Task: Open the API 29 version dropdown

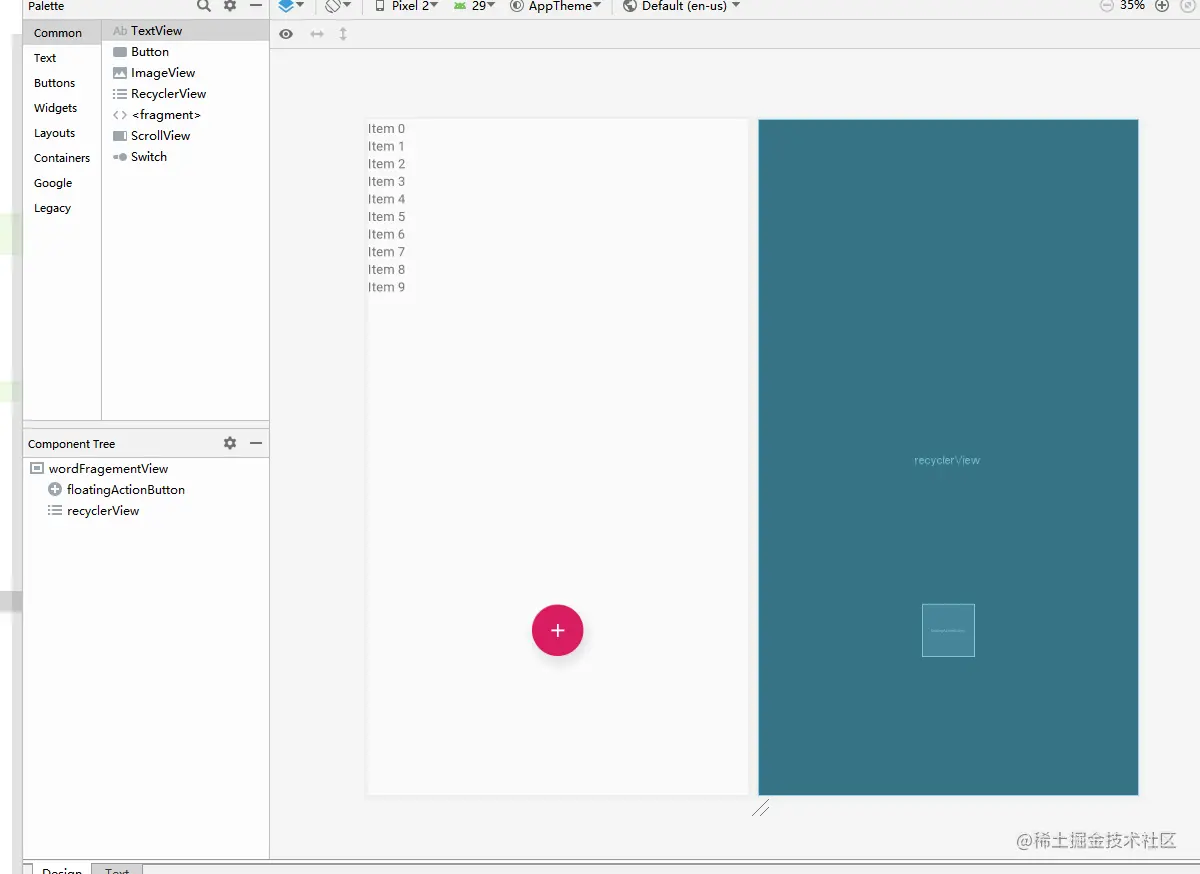Action: 474,6
